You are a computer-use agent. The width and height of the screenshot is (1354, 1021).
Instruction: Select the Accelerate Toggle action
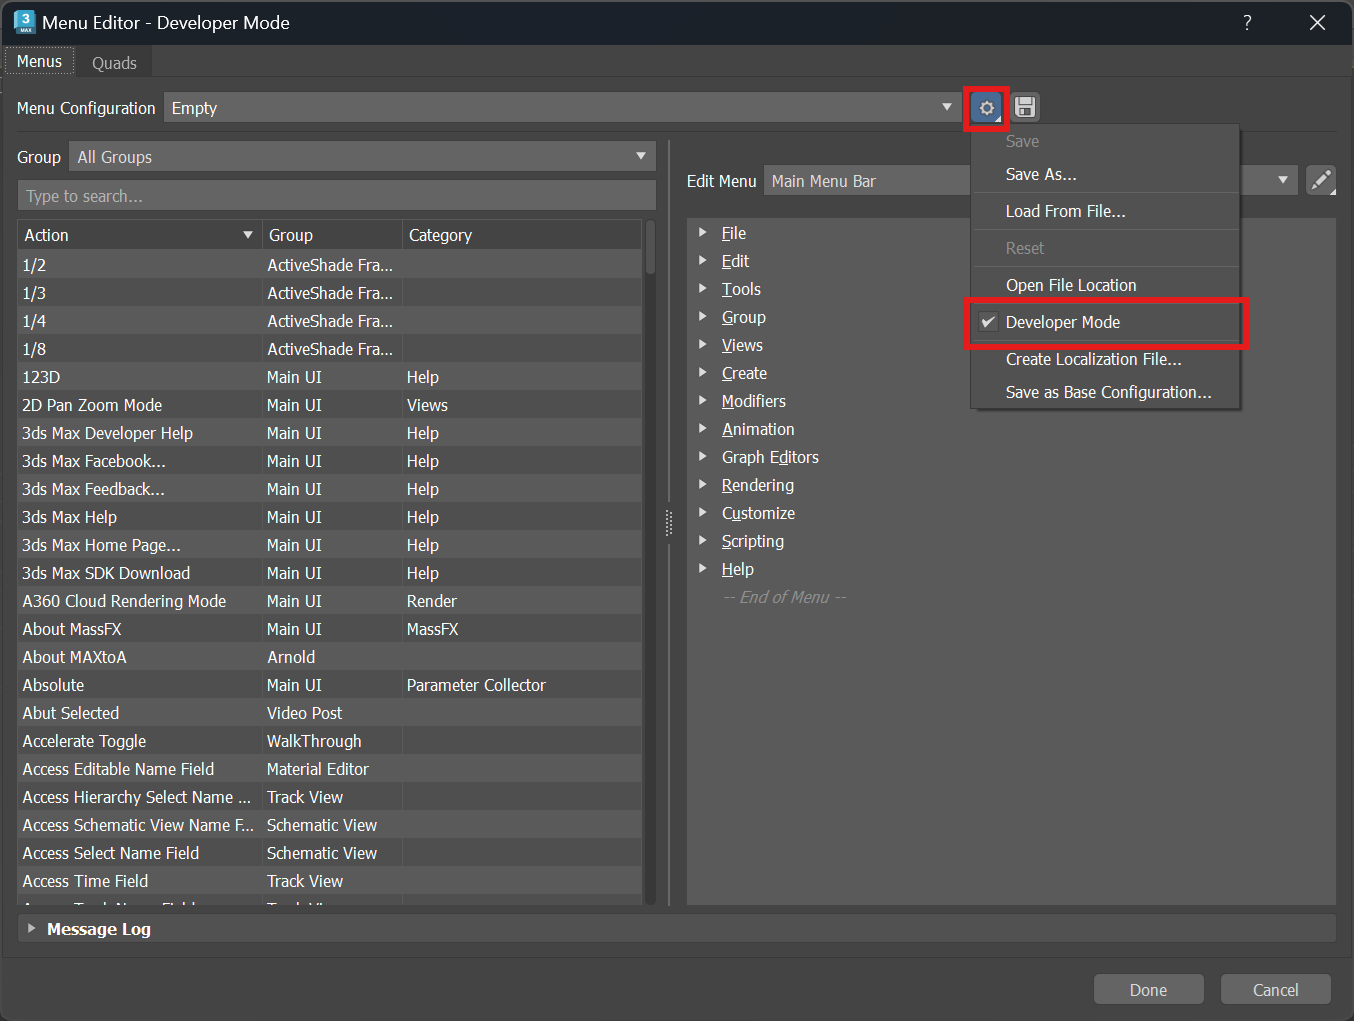(330, 741)
